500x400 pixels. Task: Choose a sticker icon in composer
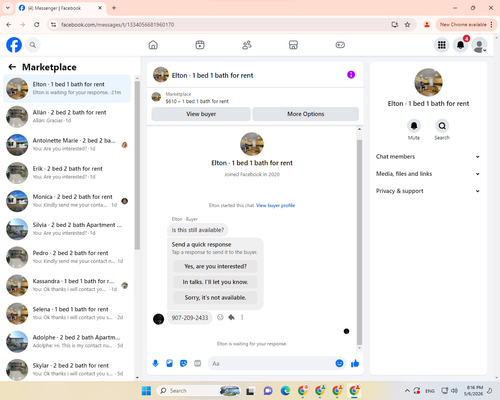(x=183, y=363)
